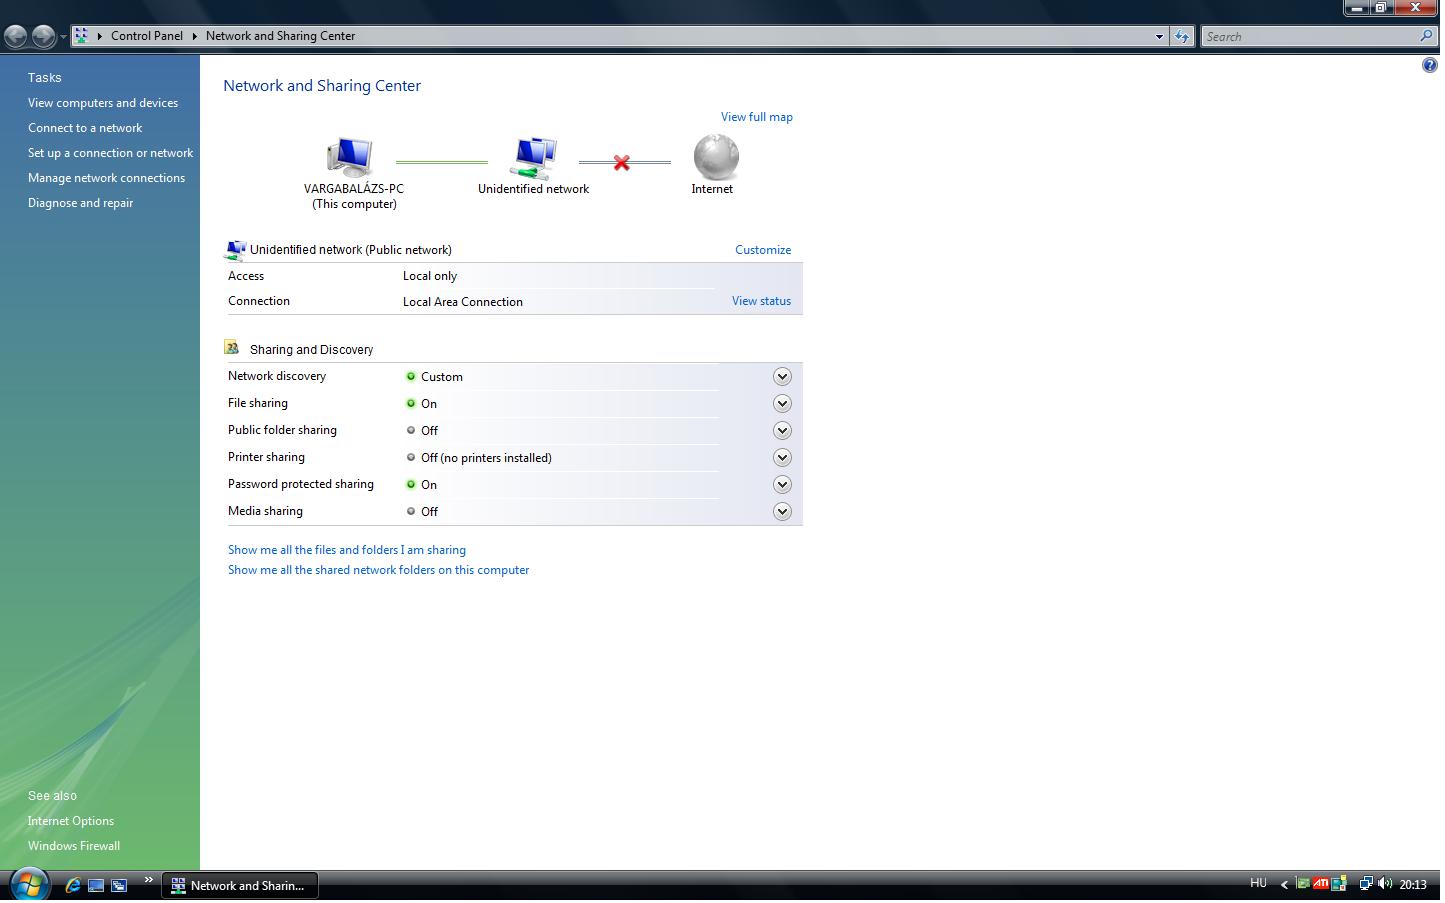Expand File sharing settings
Image resolution: width=1445 pixels, height=903 pixels.
782,404
